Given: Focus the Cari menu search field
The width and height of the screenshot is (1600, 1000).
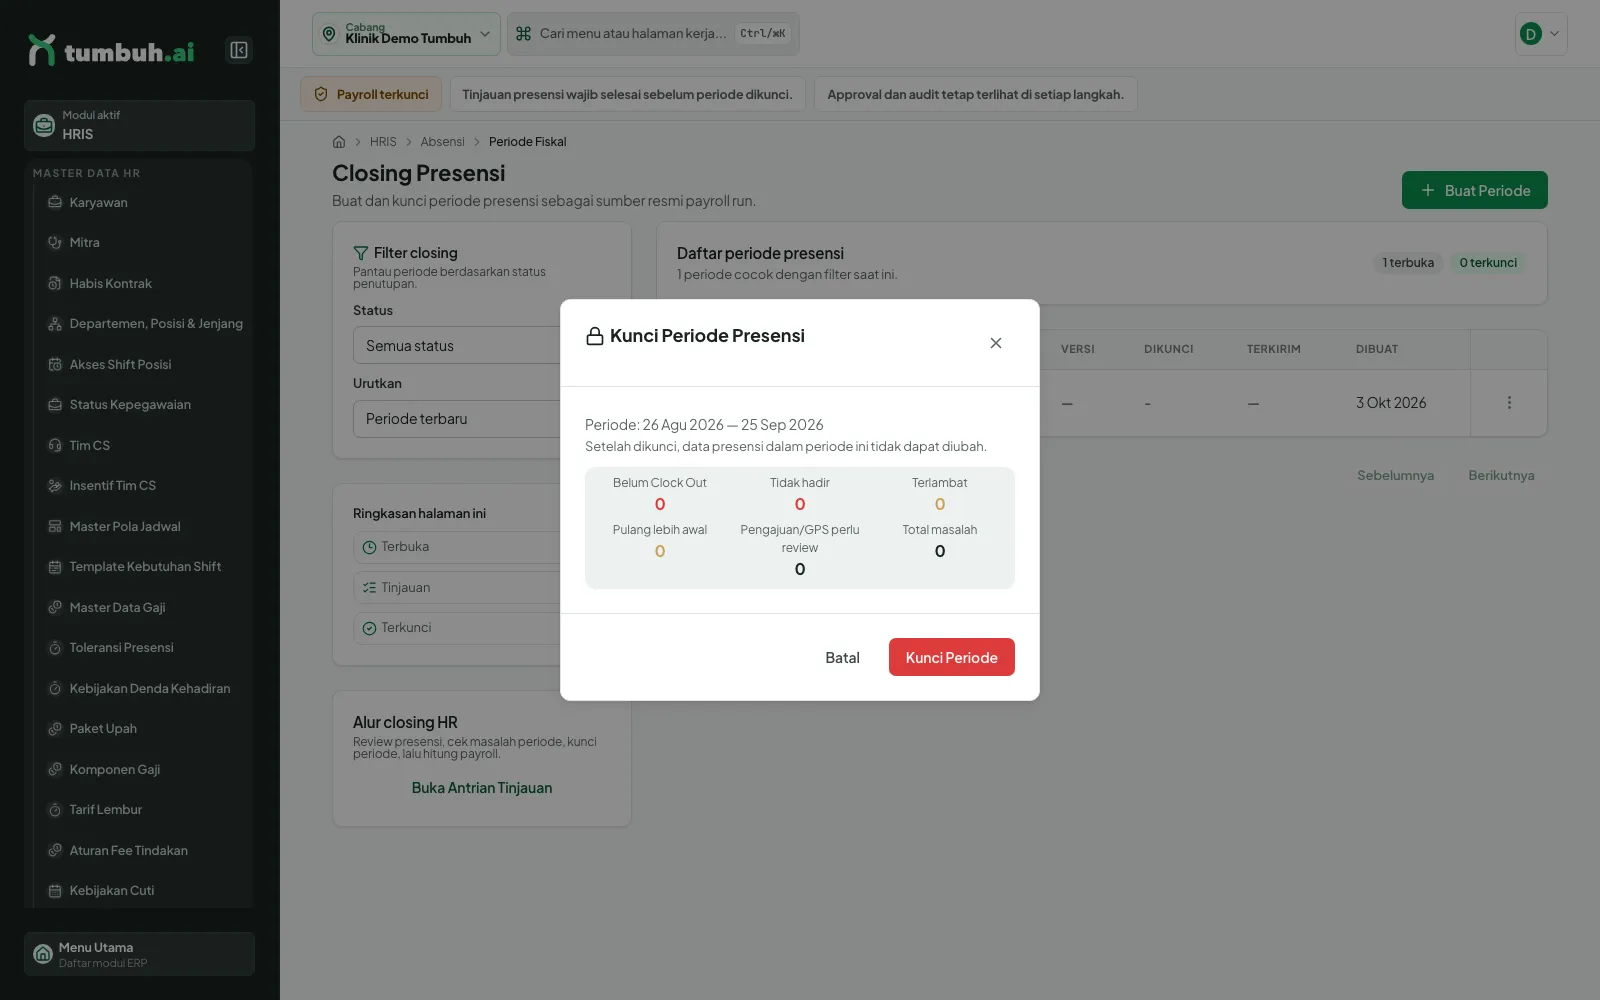Looking at the screenshot, I should pyautogui.click(x=653, y=34).
